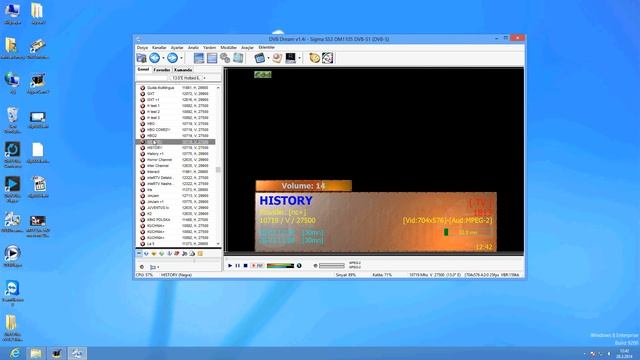Open the Araçlar menu
Screen dimensions: 640x360
(247, 48)
